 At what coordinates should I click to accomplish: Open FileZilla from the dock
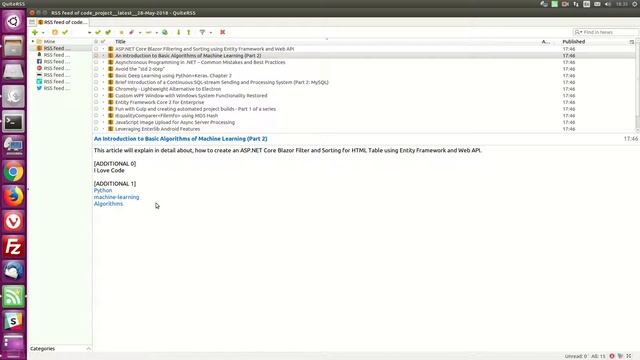click(x=13, y=247)
